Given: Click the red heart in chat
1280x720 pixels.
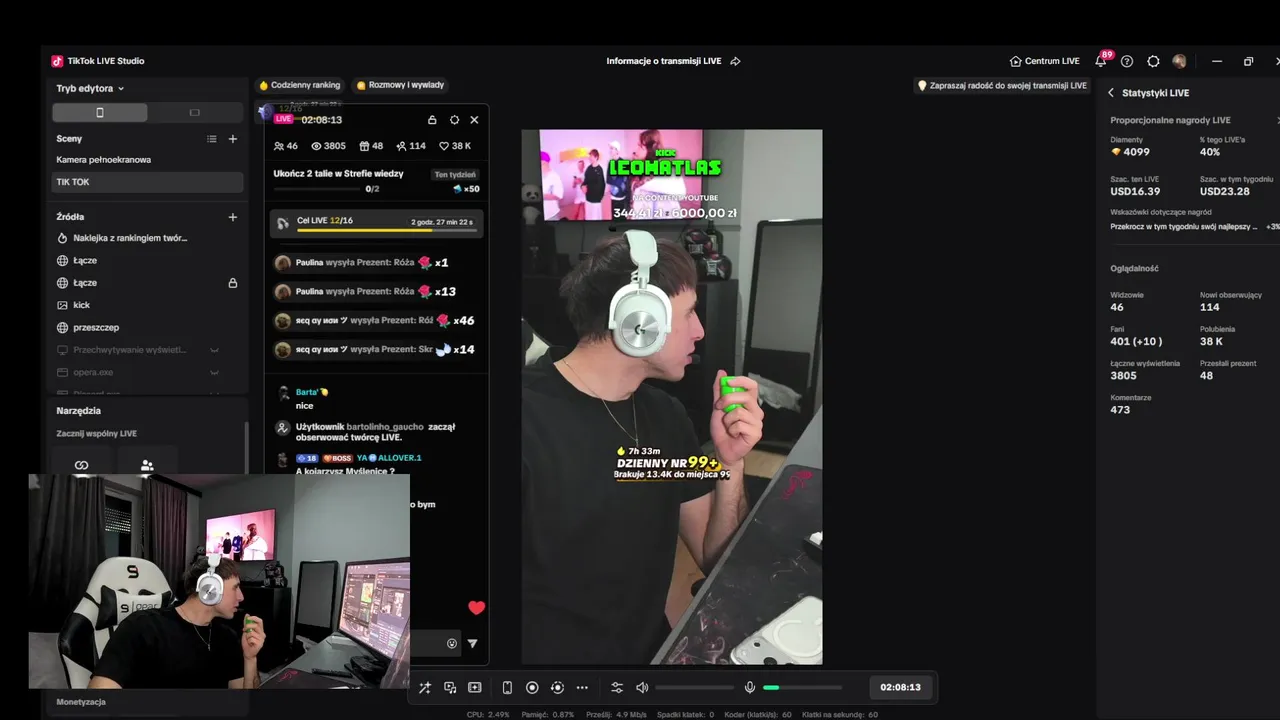Looking at the screenshot, I should point(476,608).
